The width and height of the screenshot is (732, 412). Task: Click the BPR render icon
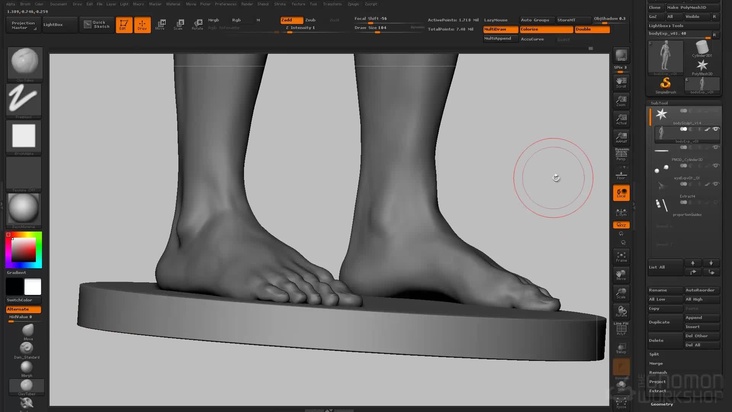point(621,56)
